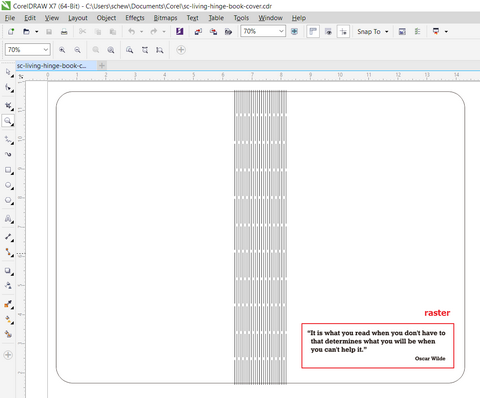Image resolution: width=480 pixels, height=398 pixels.
Task: Toggle Show Guidelines button
Action: (343, 32)
